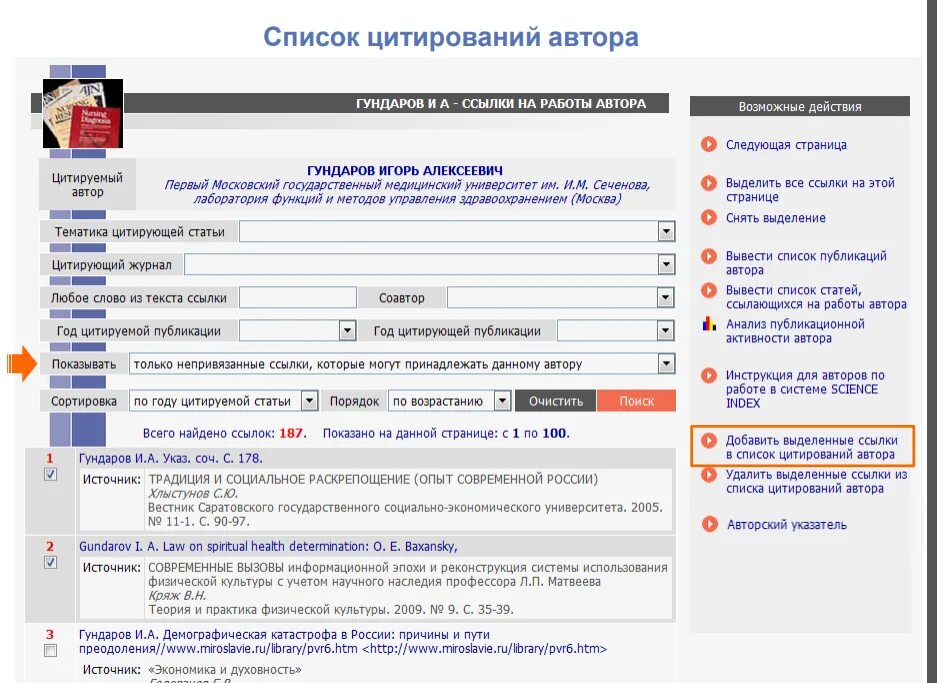Viewport: 937px width, 683px height.
Task: Open citation 'Демографическая катастрофа в России' link
Action: click(343, 641)
